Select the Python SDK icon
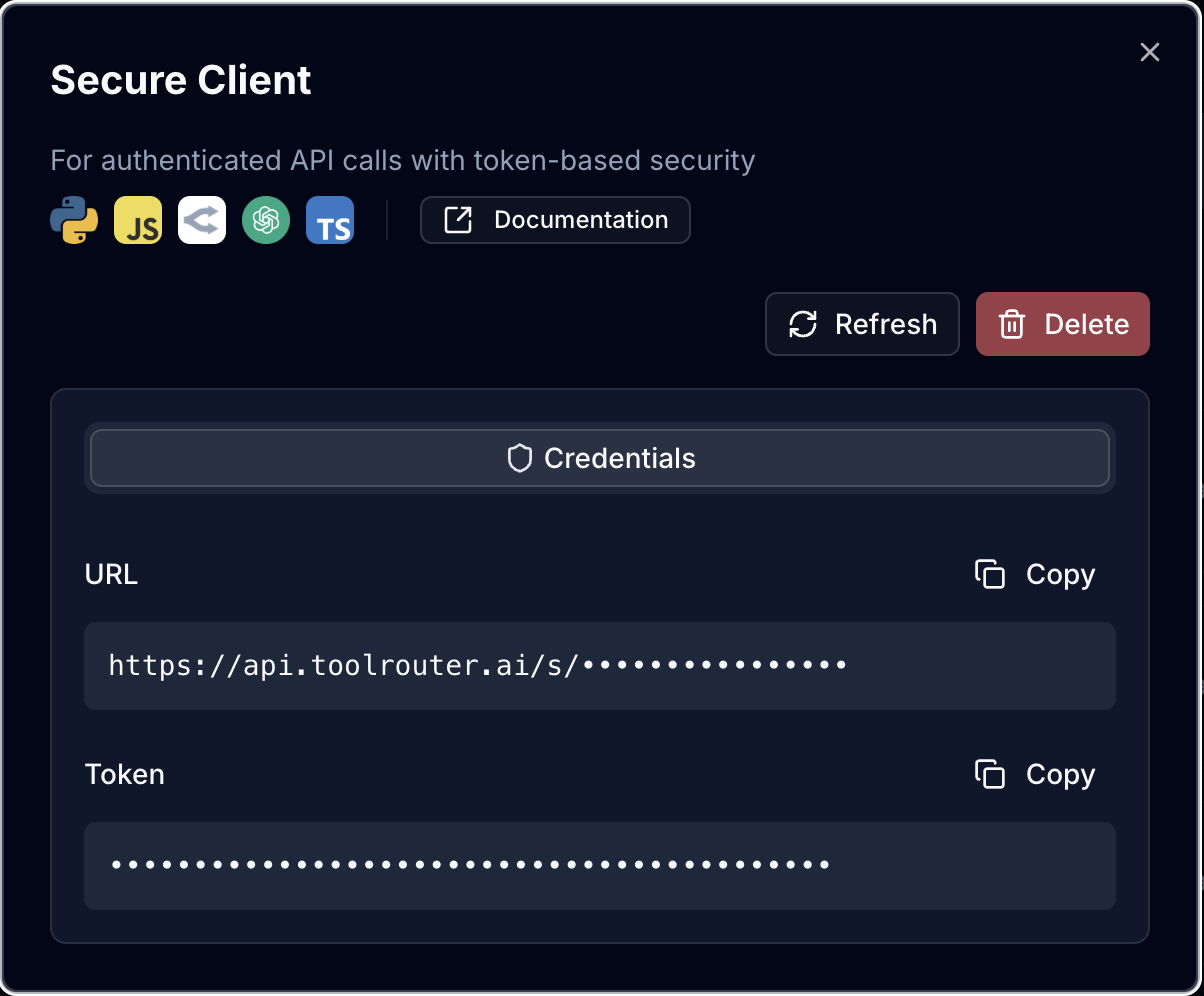Viewport: 1204px width, 996px height. coord(73,220)
